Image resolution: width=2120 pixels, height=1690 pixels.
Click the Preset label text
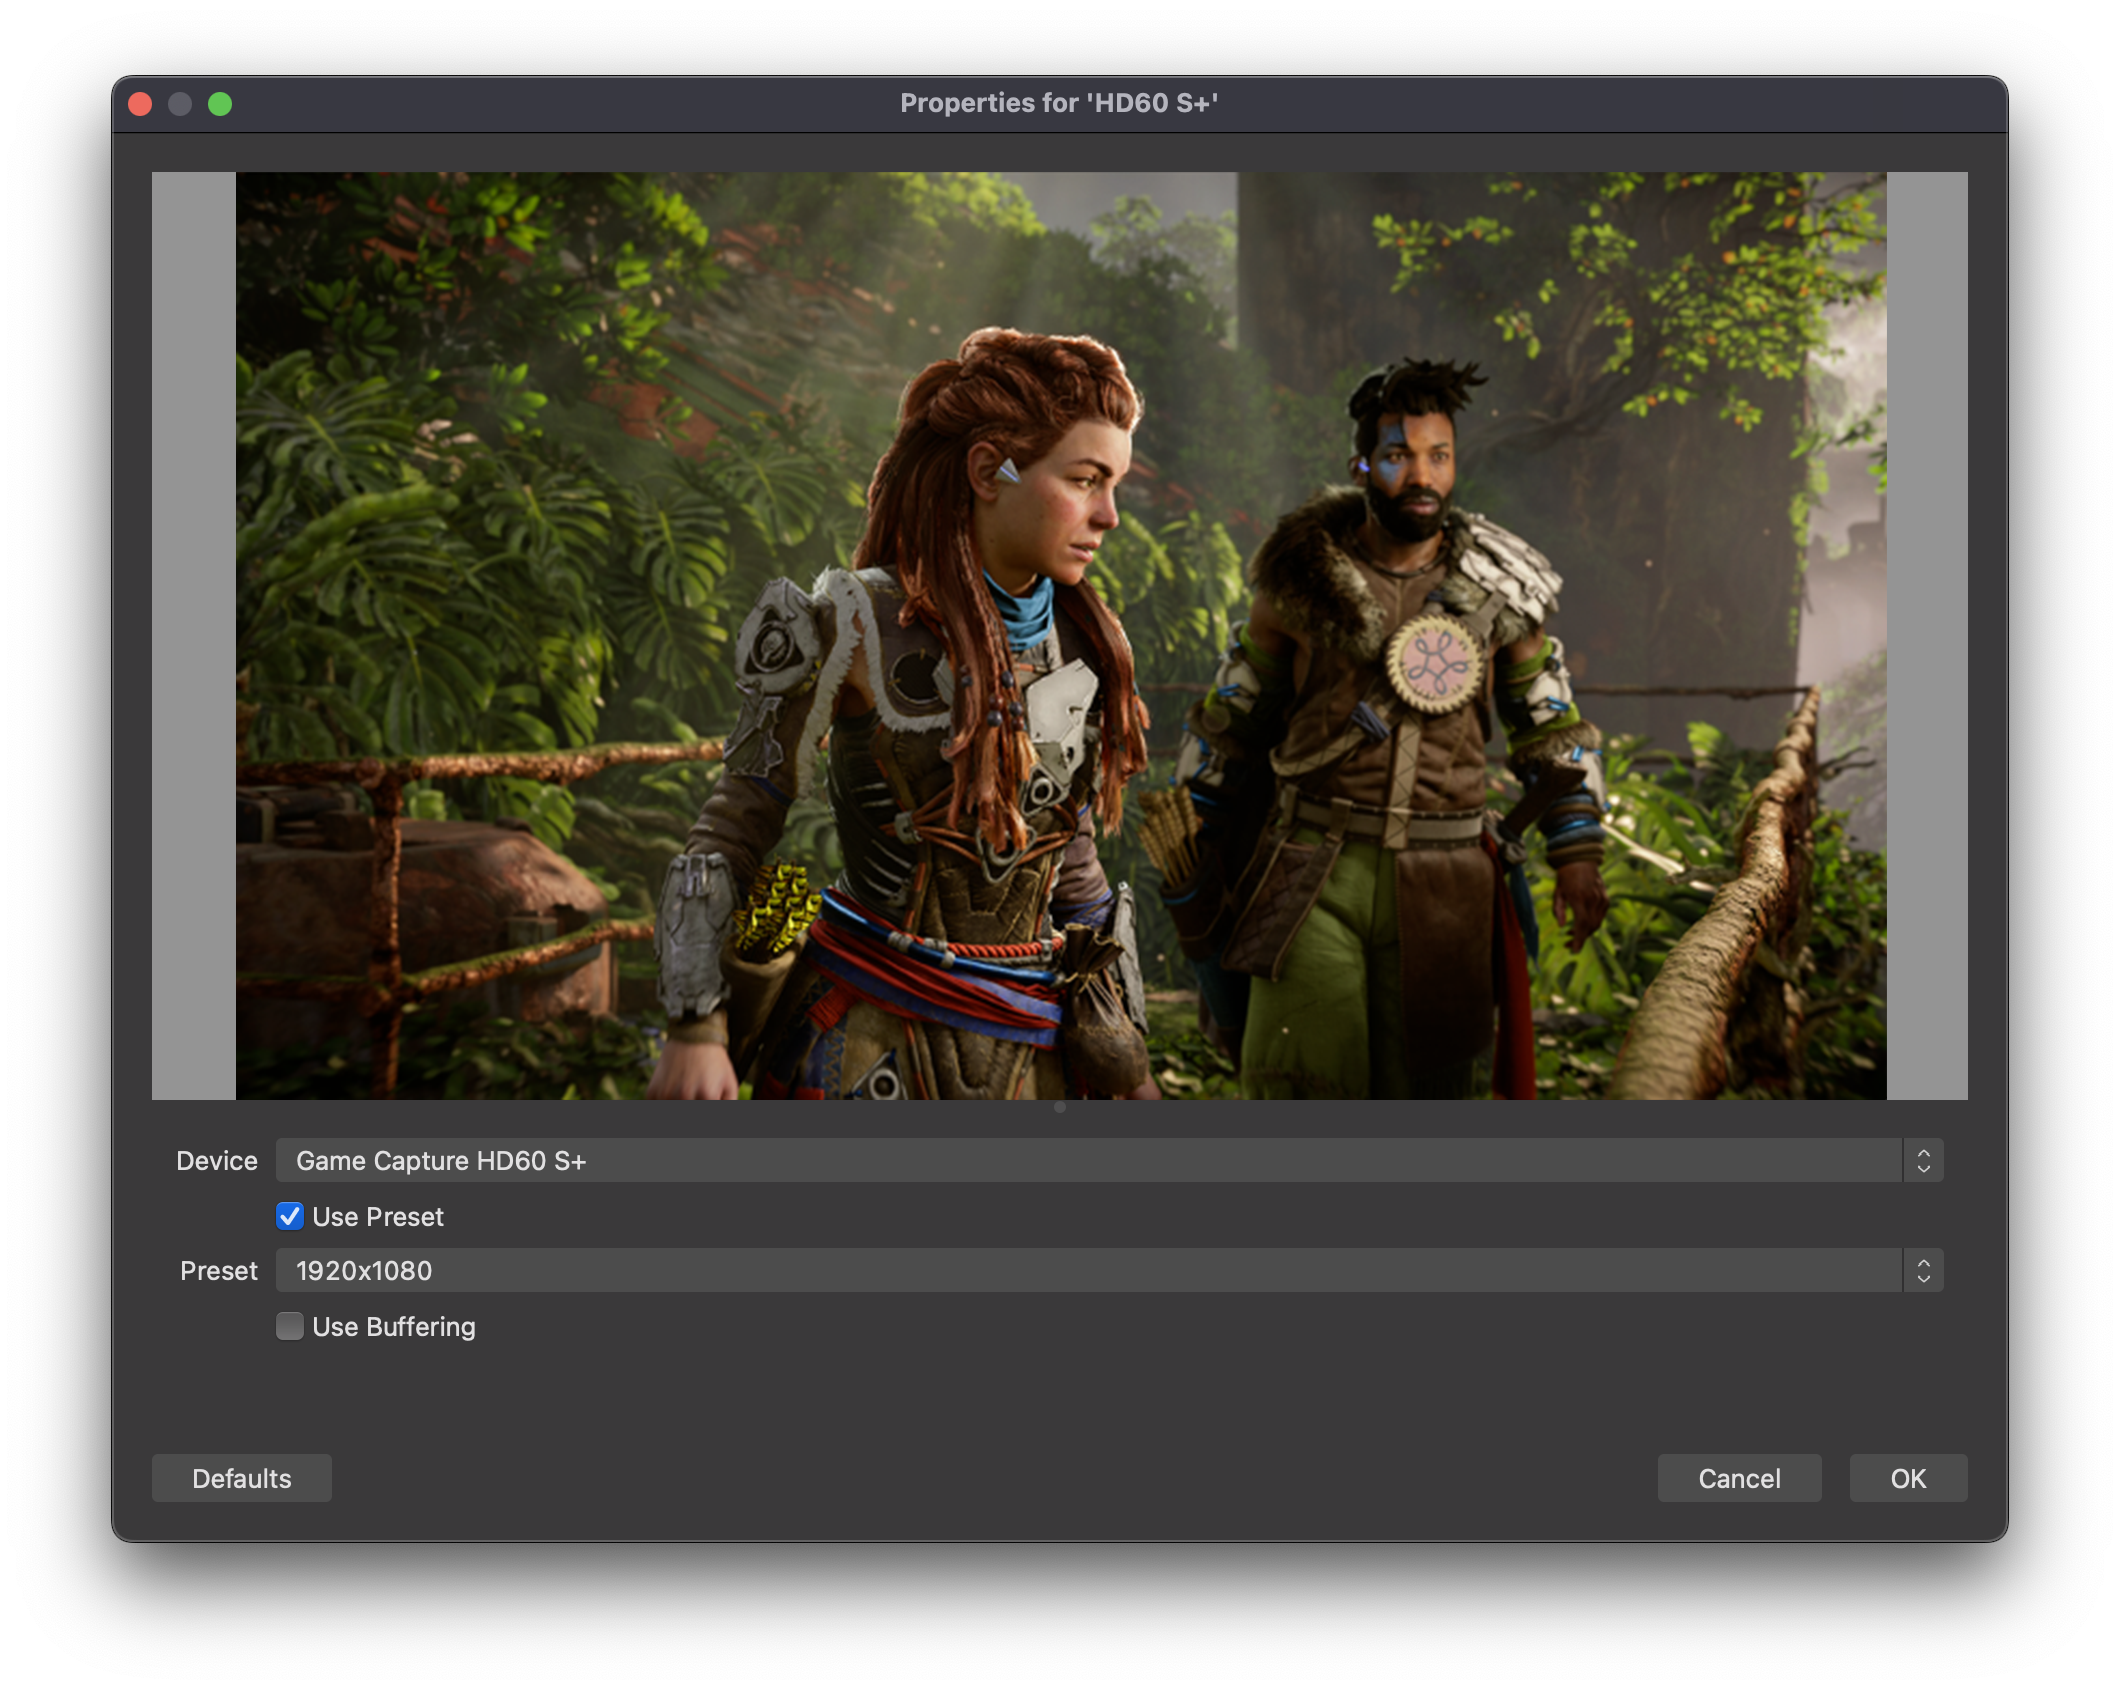(x=219, y=1270)
